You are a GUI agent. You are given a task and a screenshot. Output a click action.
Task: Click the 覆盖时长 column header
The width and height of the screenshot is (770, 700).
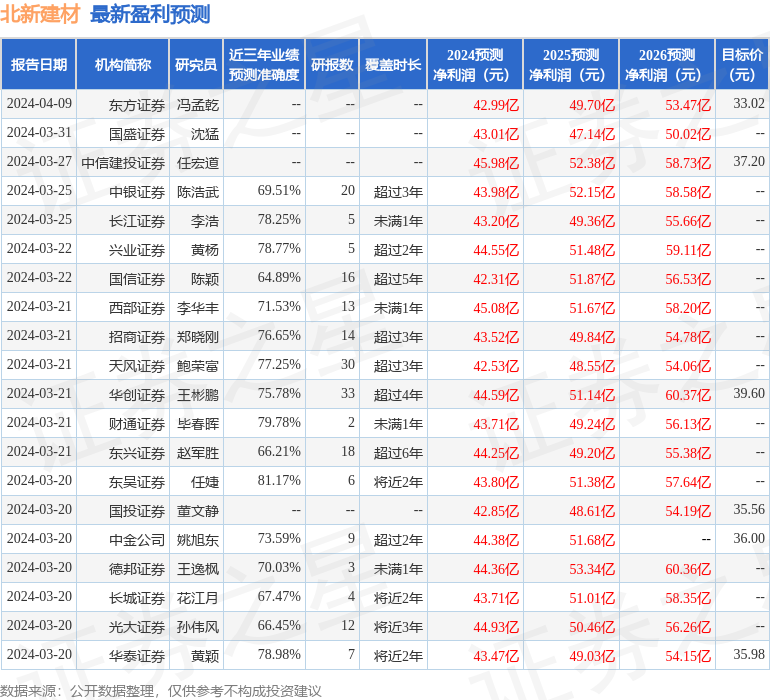(393, 64)
